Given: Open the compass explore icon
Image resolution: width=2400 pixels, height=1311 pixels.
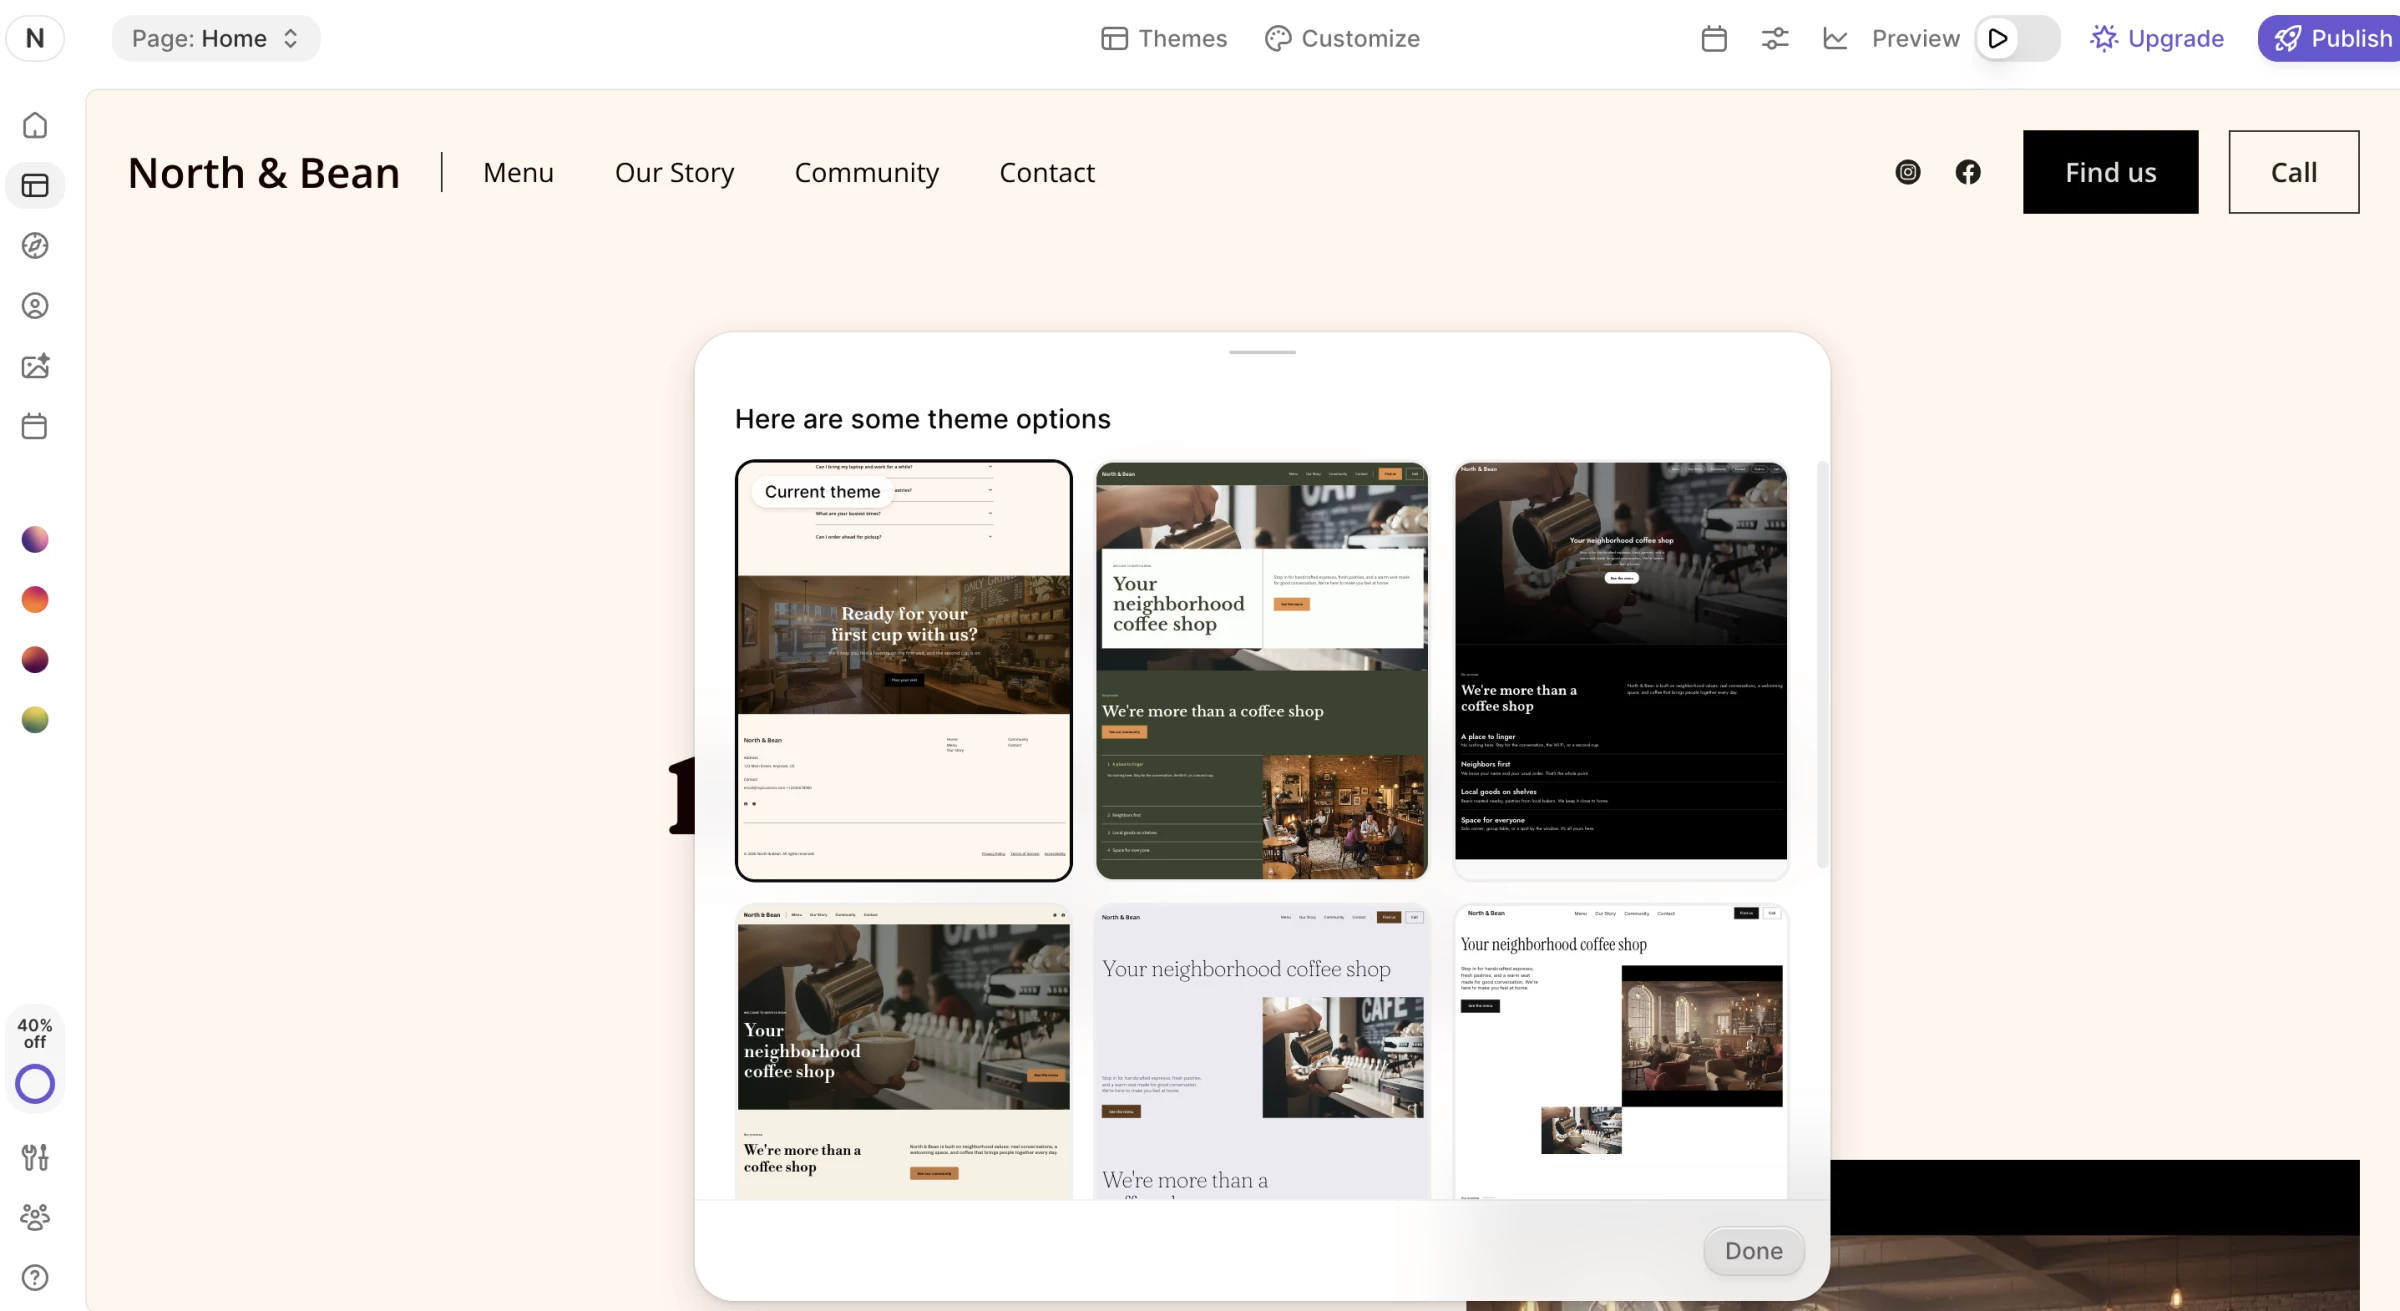Looking at the screenshot, I should pyautogui.click(x=35, y=246).
